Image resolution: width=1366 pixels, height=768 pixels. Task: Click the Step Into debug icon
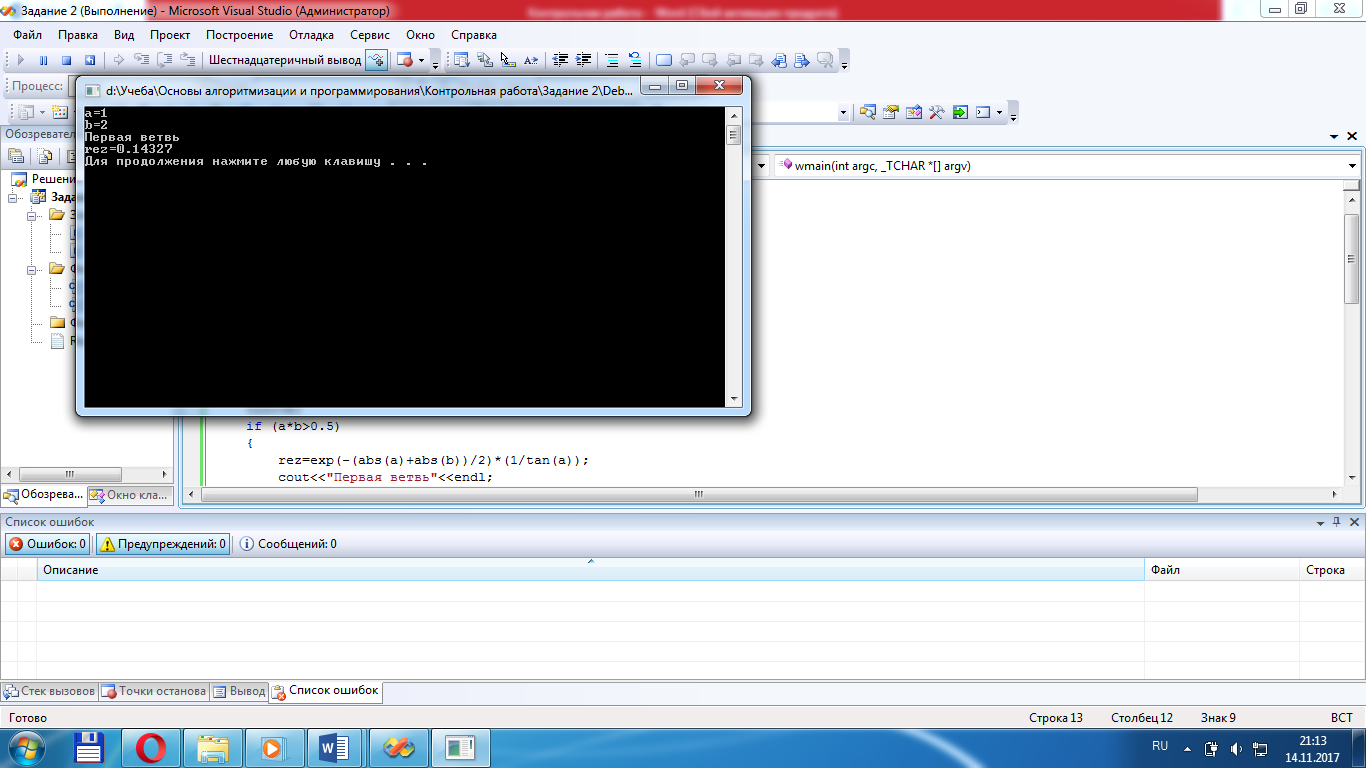[141, 61]
